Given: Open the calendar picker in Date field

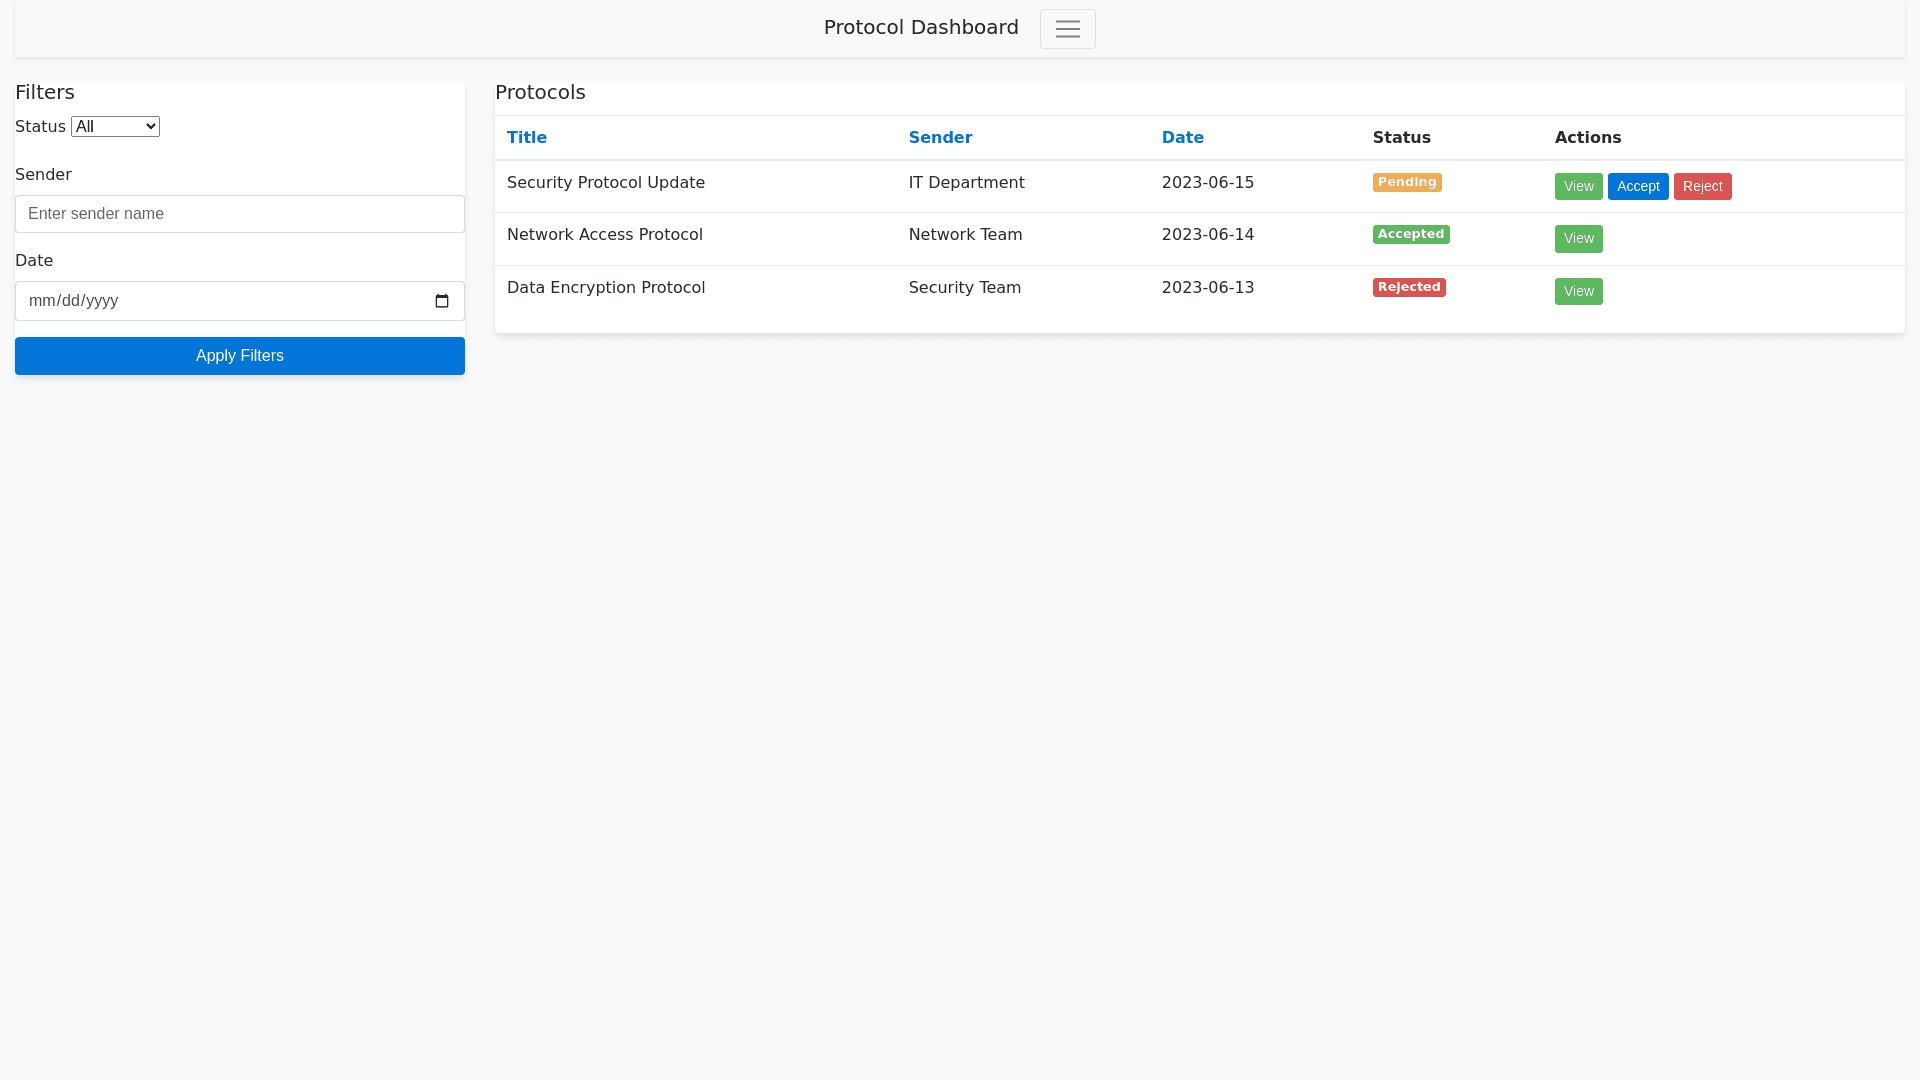Looking at the screenshot, I should pyautogui.click(x=442, y=301).
